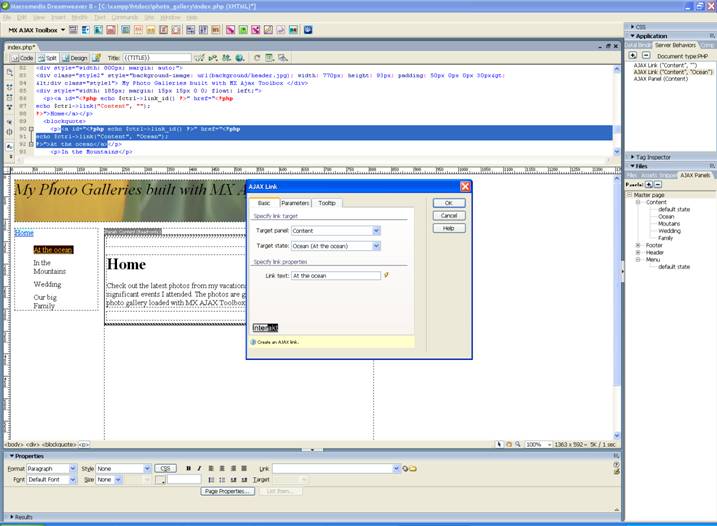The width and height of the screenshot is (717, 526).
Task: Click the browse folder icon beside Link field
Action: (x=413, y=468)
